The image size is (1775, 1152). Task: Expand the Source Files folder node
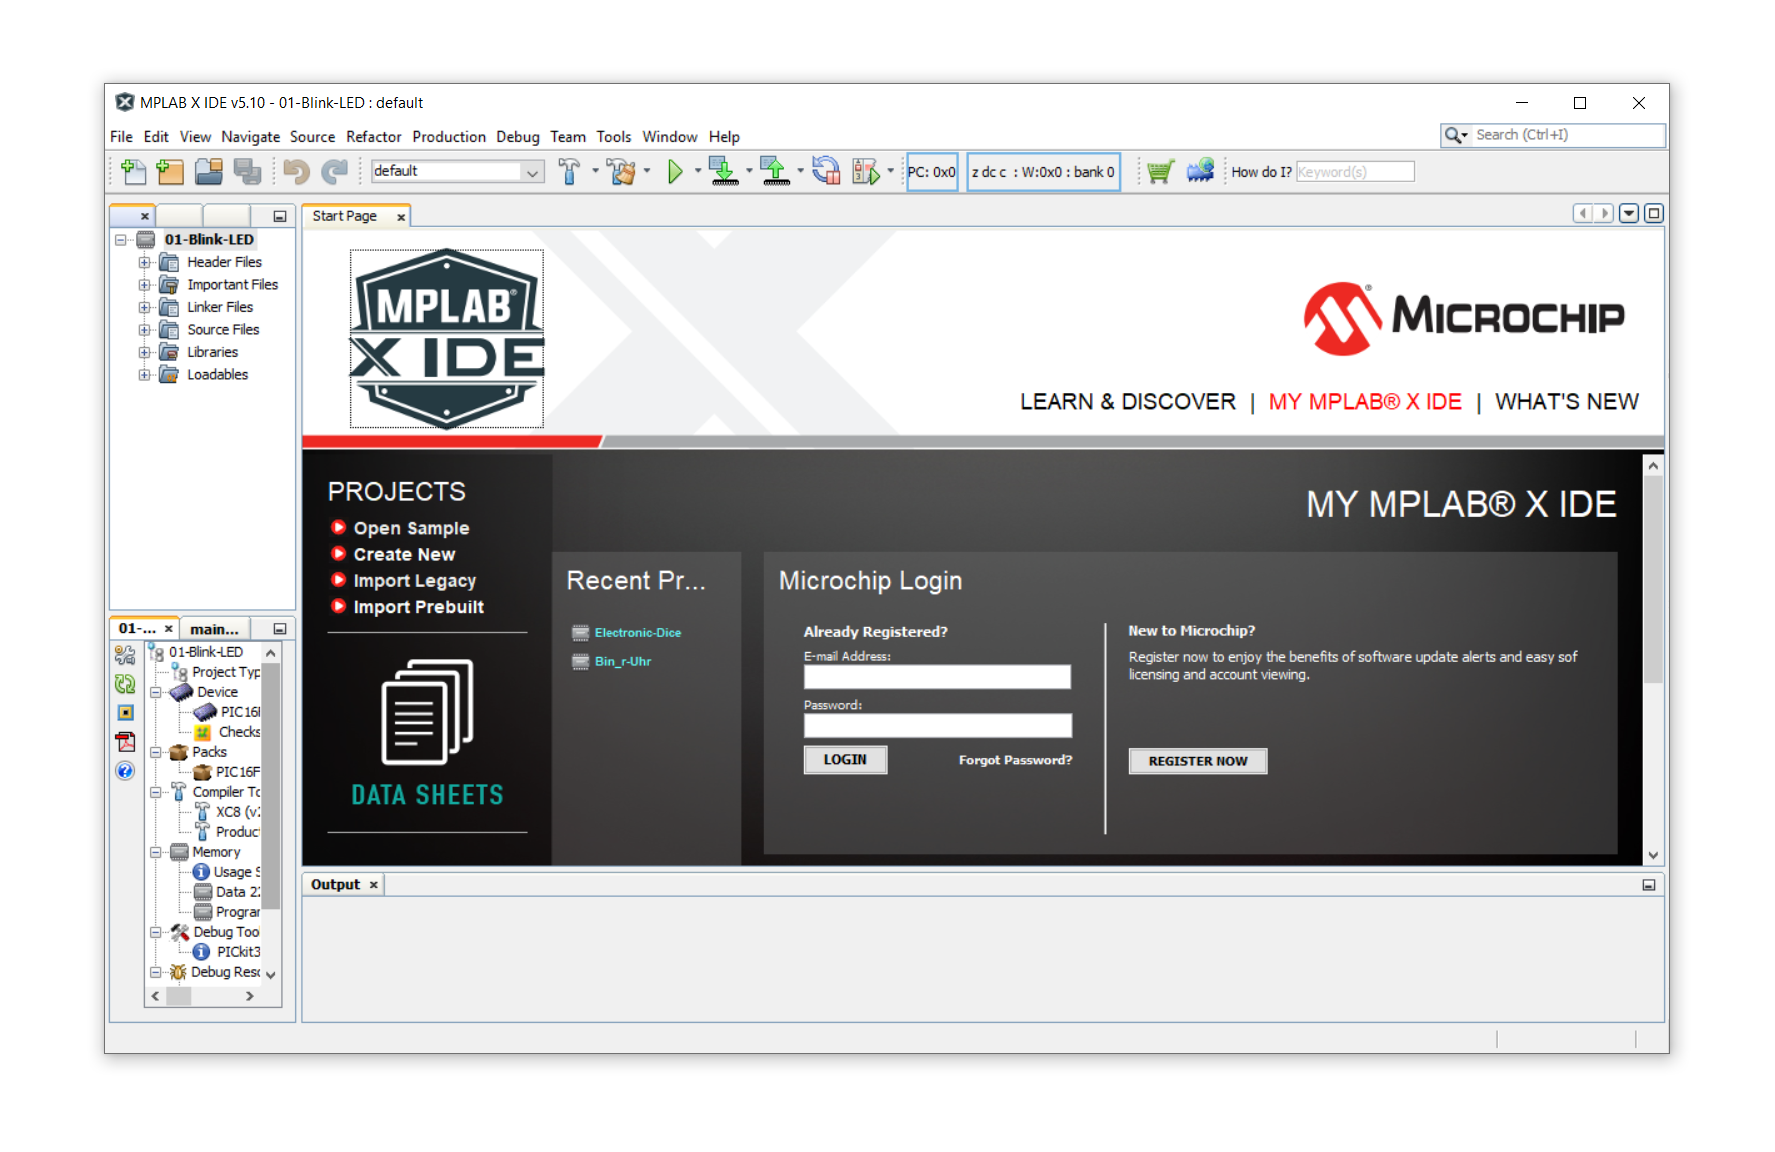145,330
